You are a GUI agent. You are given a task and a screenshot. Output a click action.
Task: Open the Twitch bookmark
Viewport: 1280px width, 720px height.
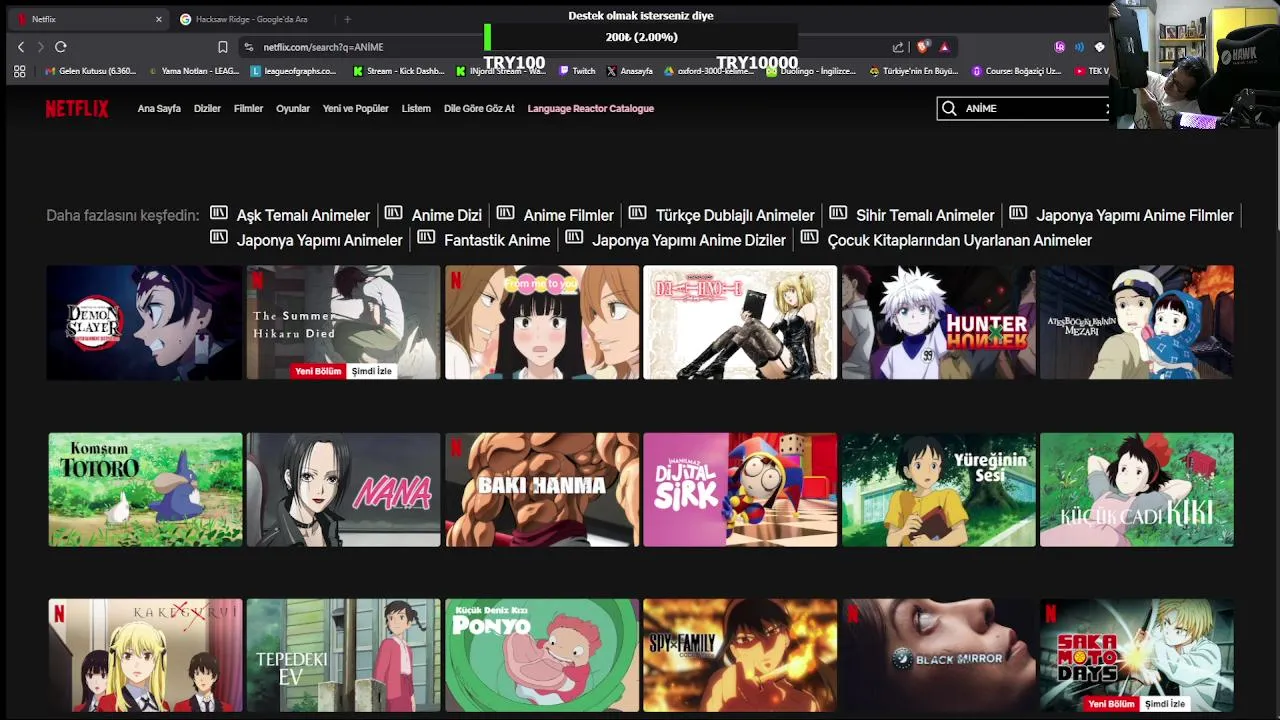pyautogui.click(x=577, y=71)
